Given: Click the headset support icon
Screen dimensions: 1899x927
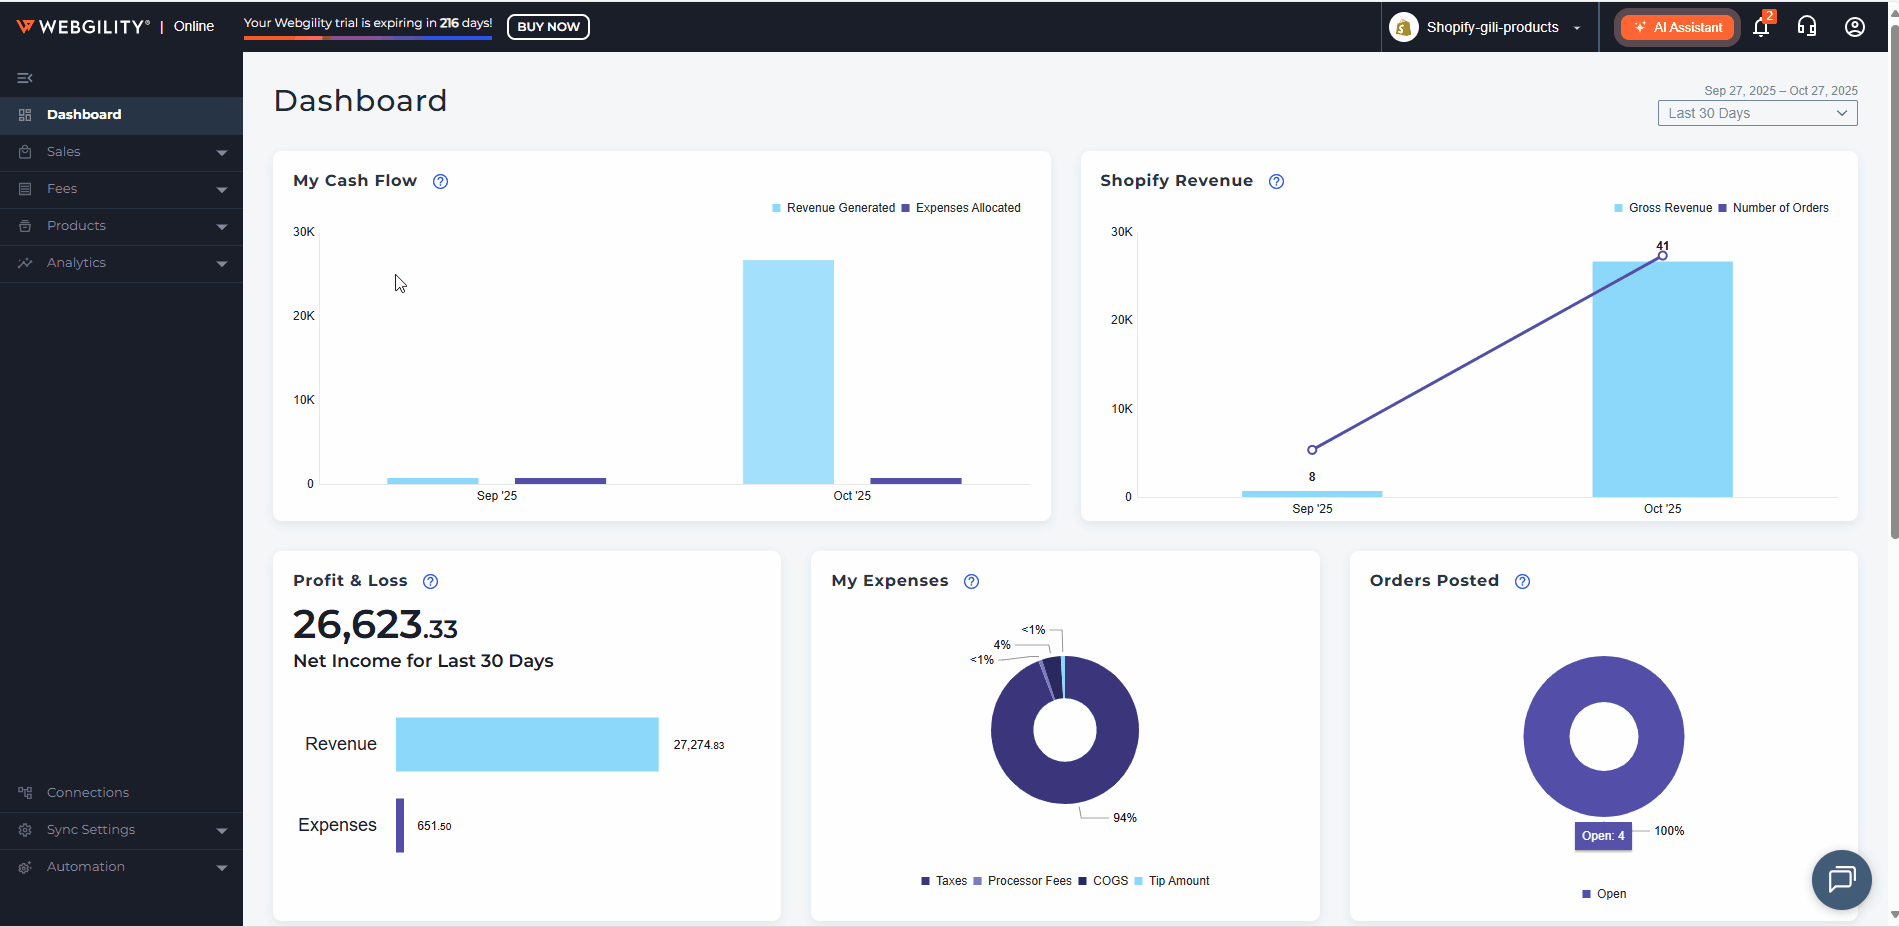Looking at the screenshot, I should [1806, 27].
